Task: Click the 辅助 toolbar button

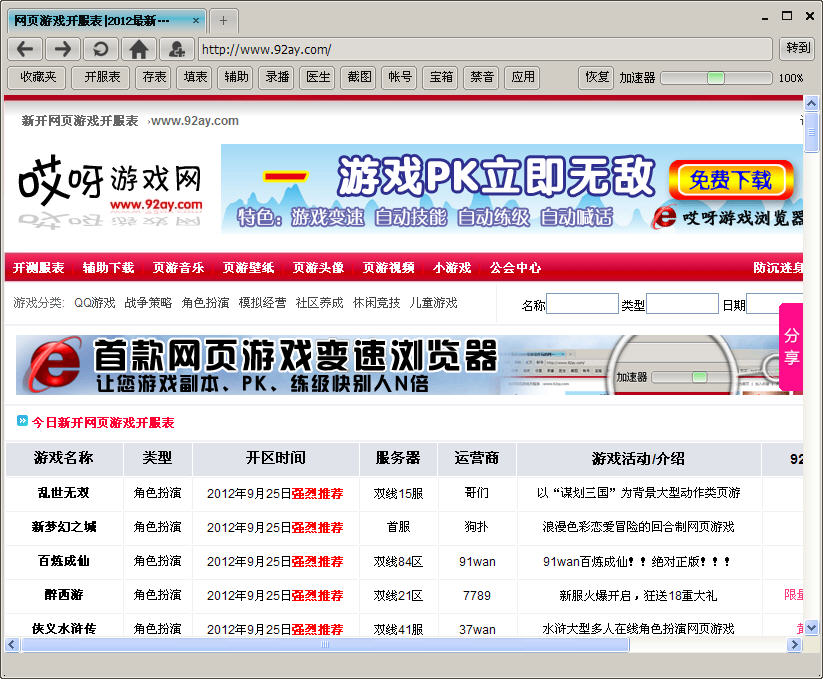Action: tap(236, 77)
